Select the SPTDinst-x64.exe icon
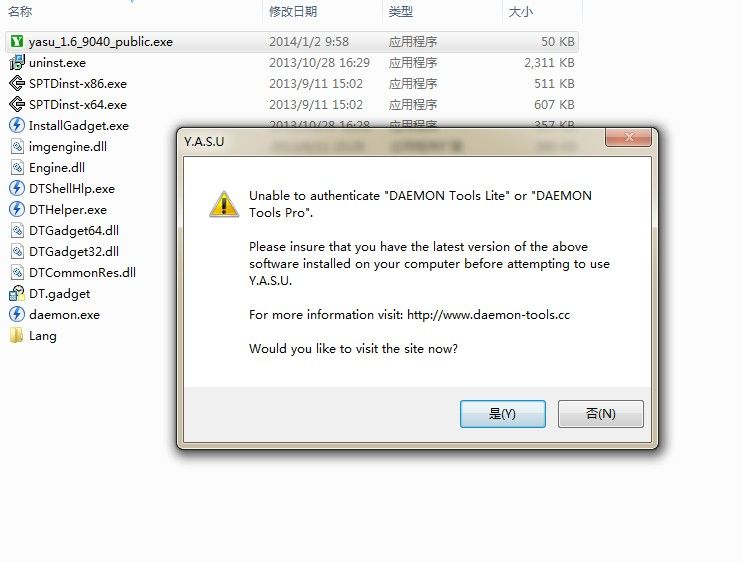 [x=17, y=104]
